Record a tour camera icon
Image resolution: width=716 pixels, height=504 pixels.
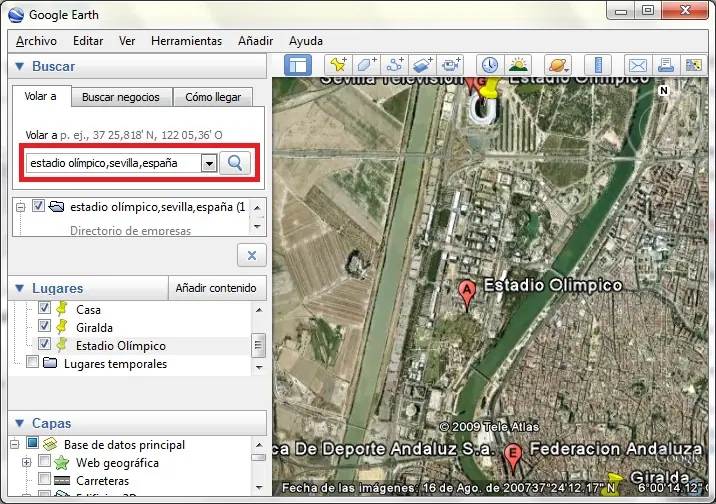(x=451, y=65)
